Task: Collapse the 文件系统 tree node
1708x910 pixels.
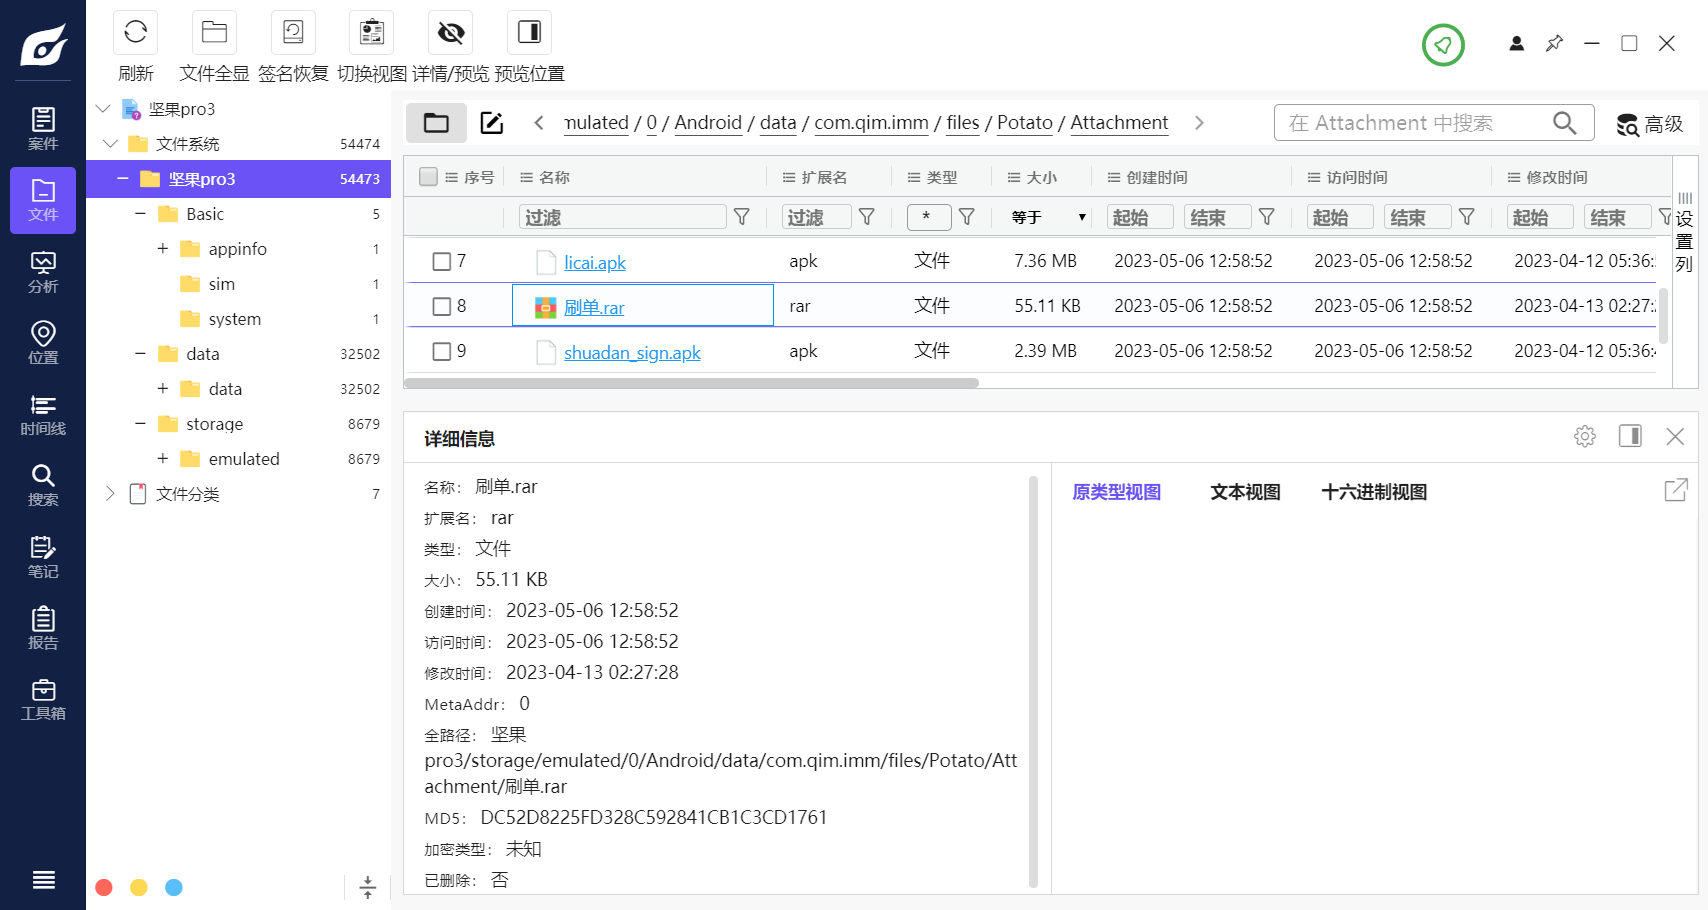Action: [110, 143]
